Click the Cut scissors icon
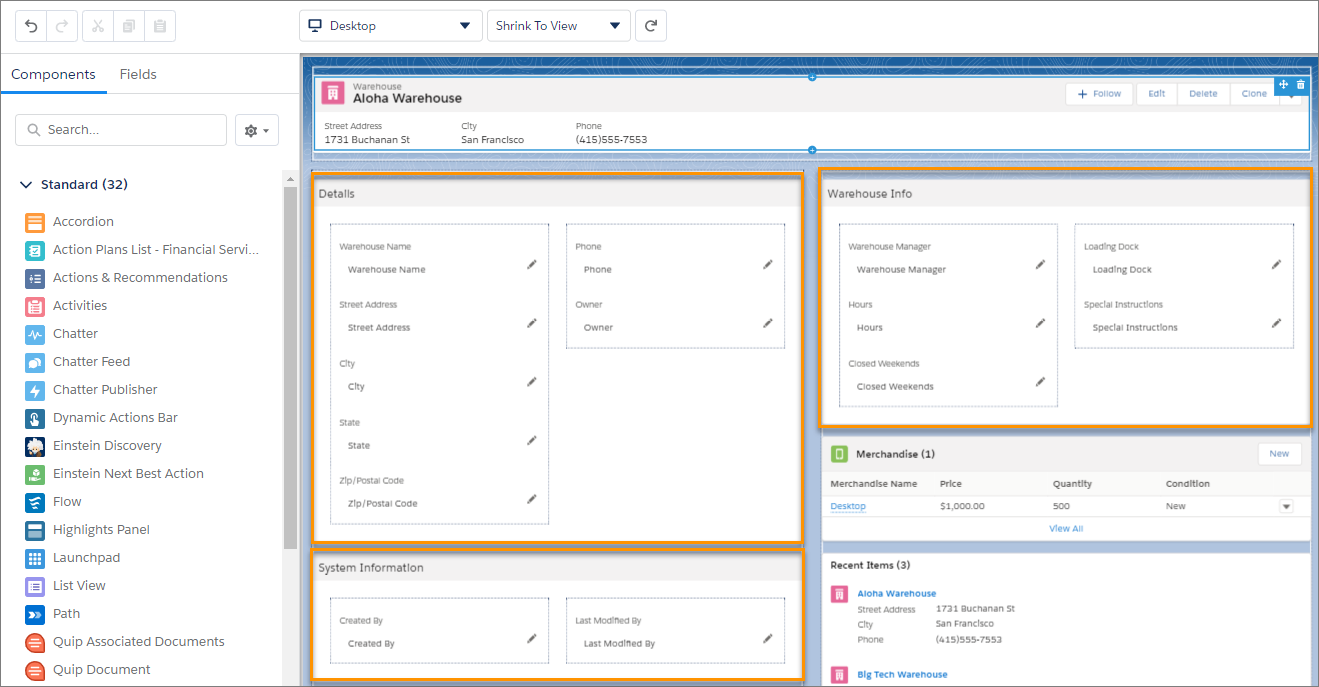Viewport: 1319px width, 687px height. tap(98, 26)
